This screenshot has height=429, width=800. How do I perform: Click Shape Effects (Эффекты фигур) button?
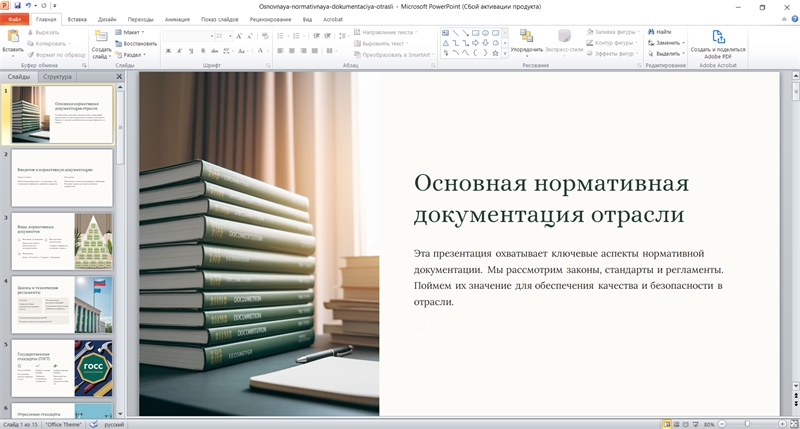click(611, 53)
